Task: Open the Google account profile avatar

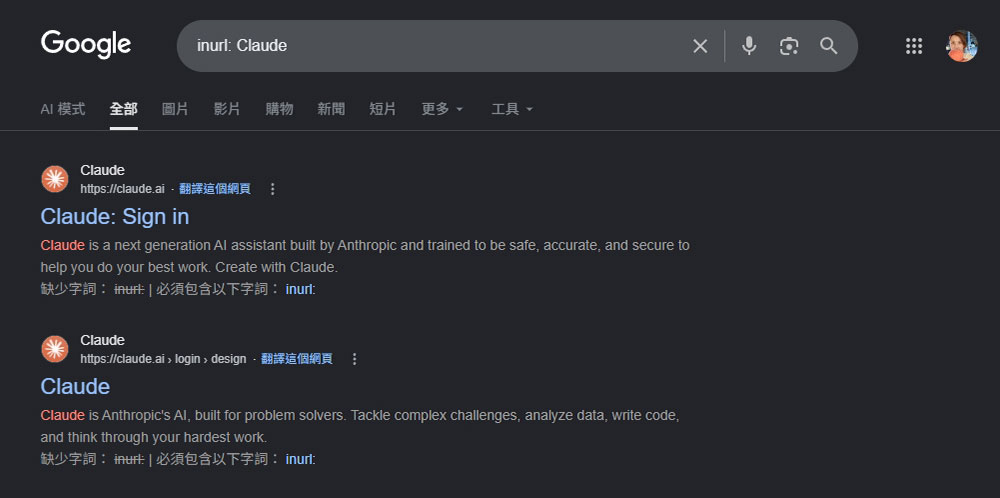Action: click(x=962, y=46)
